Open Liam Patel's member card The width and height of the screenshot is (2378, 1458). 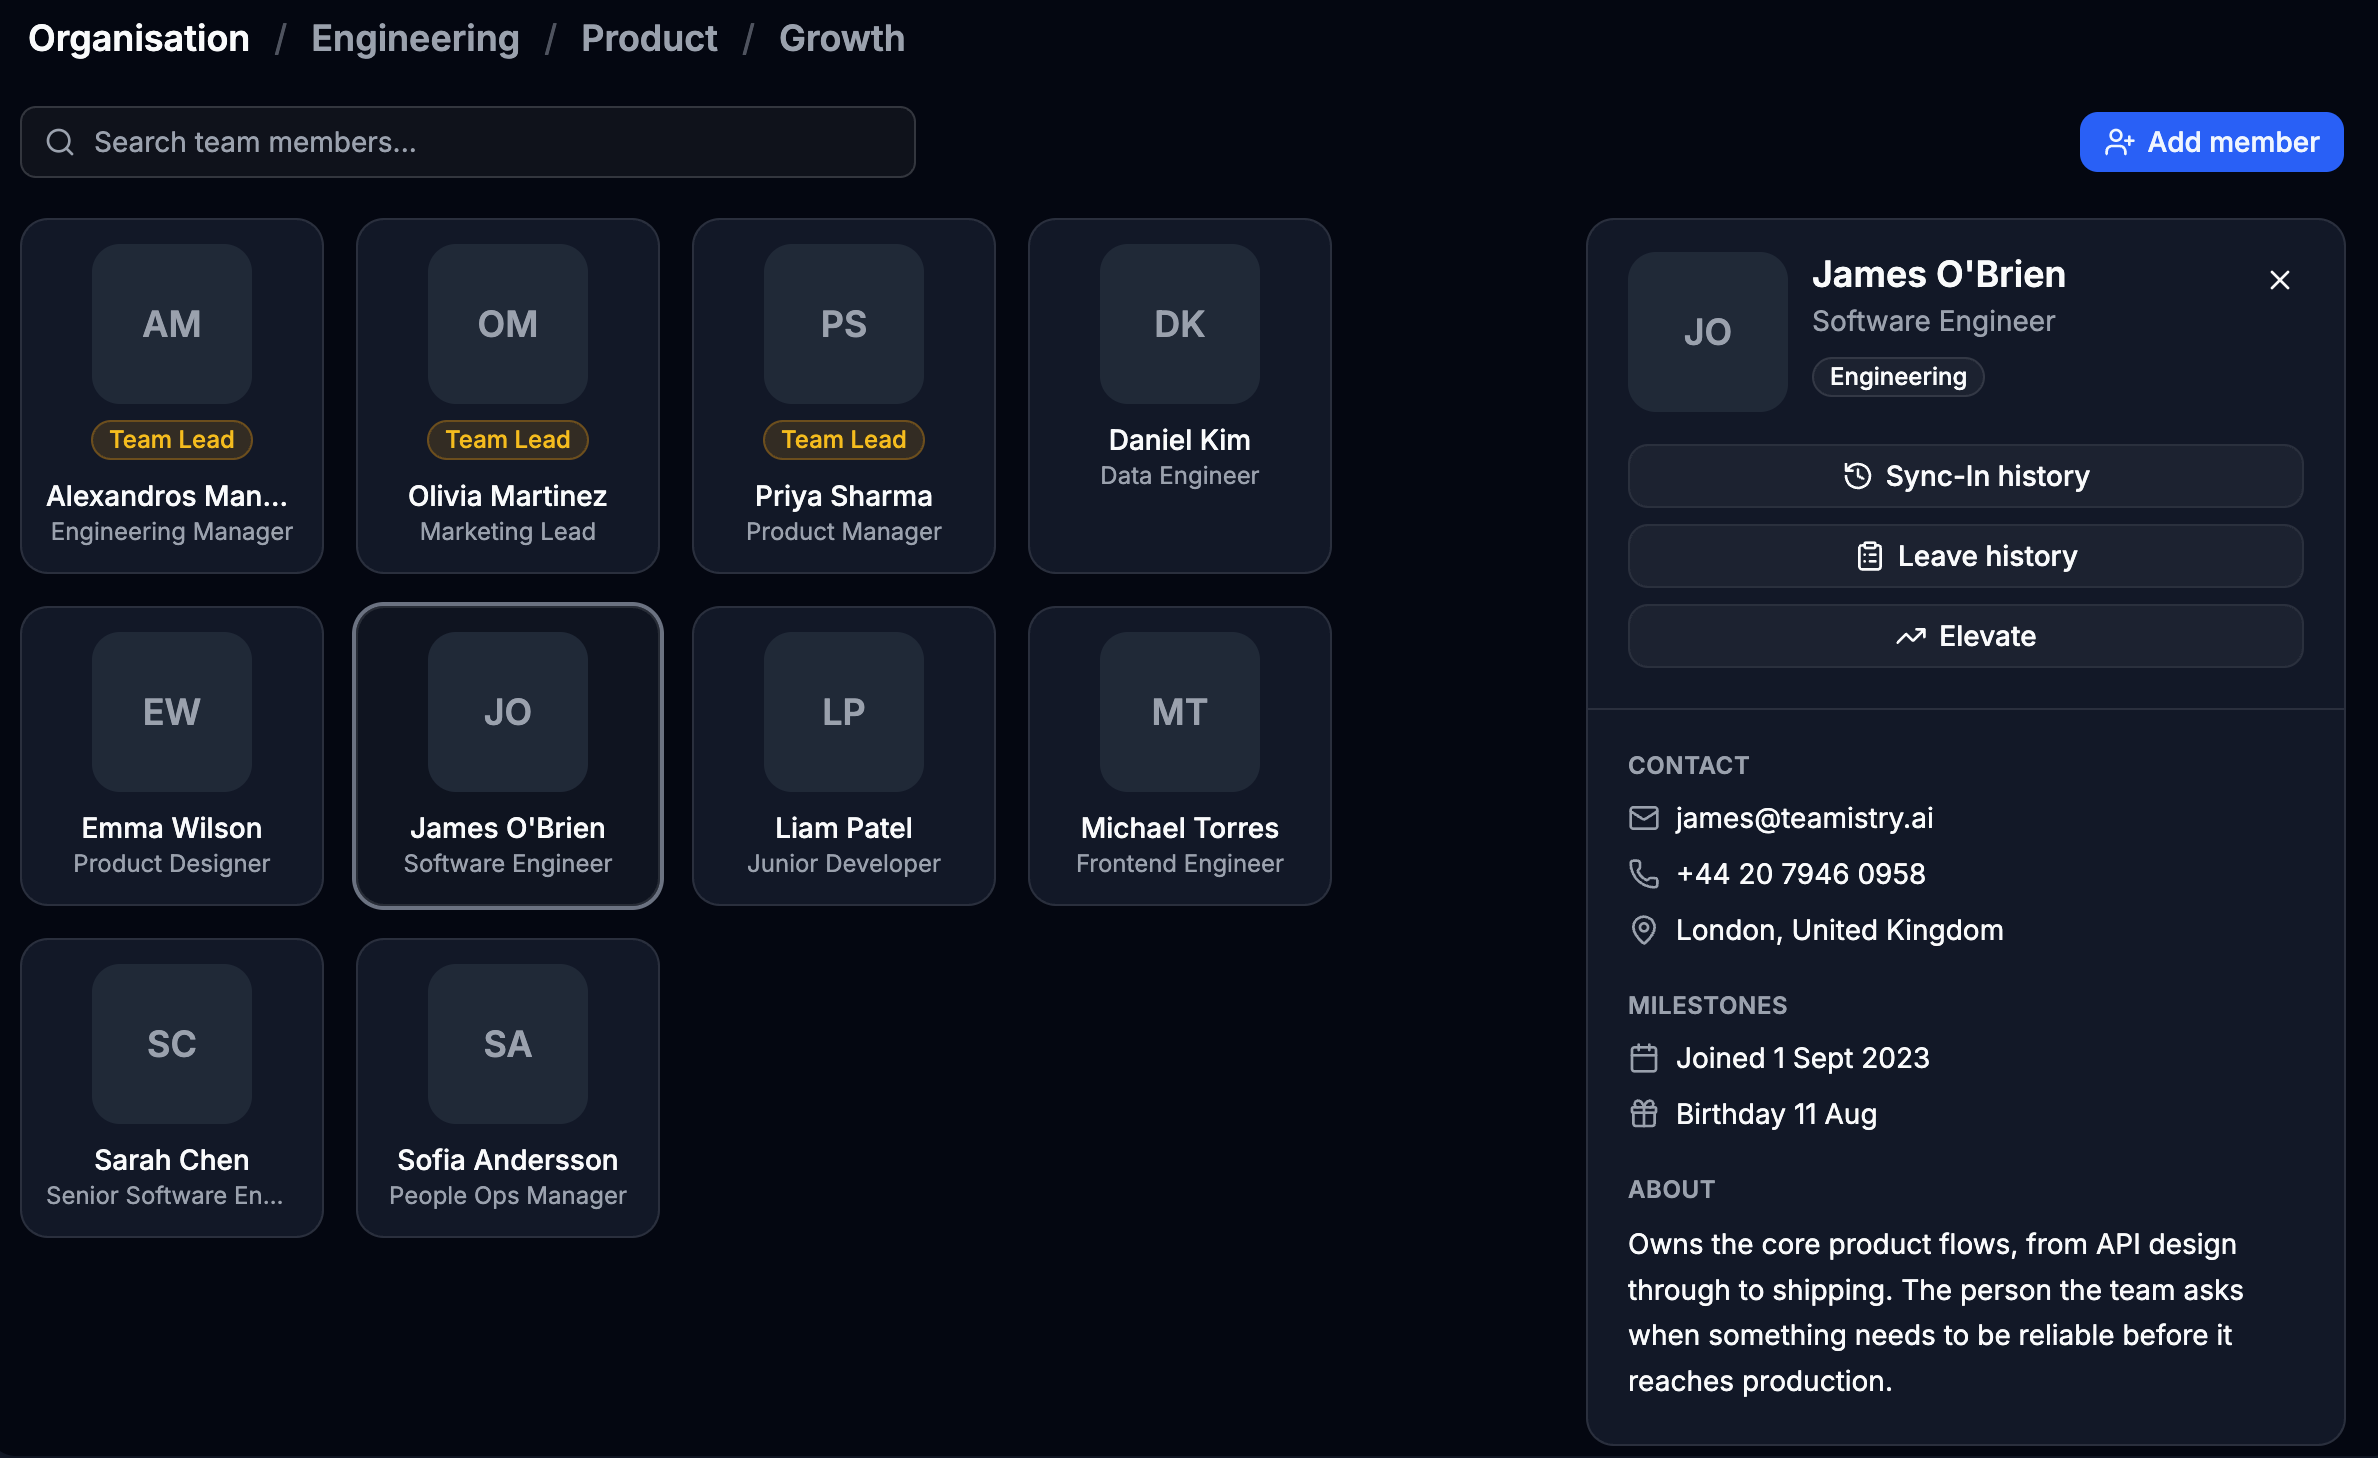[x=844, y=756]
